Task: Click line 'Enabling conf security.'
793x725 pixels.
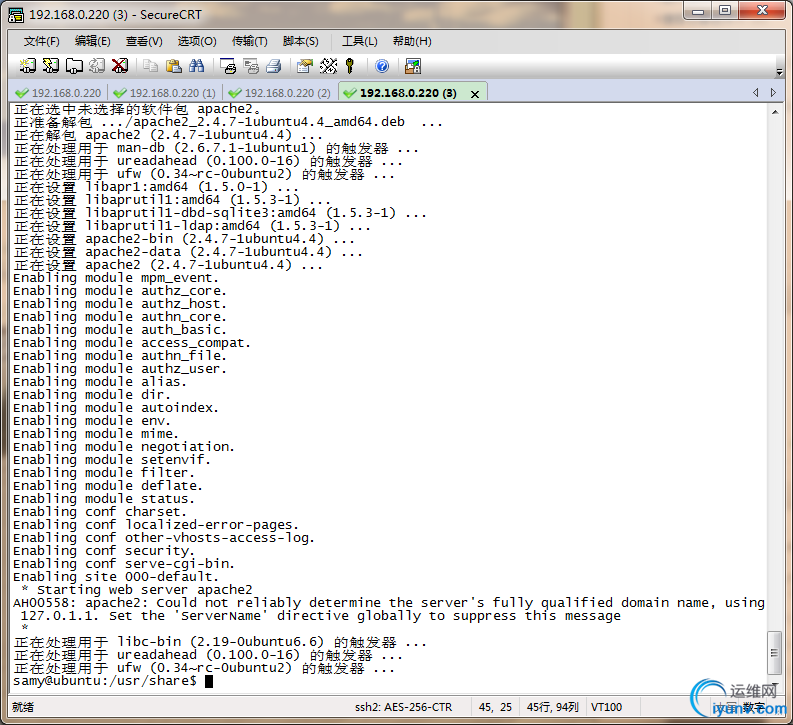Action: point(104,551)
